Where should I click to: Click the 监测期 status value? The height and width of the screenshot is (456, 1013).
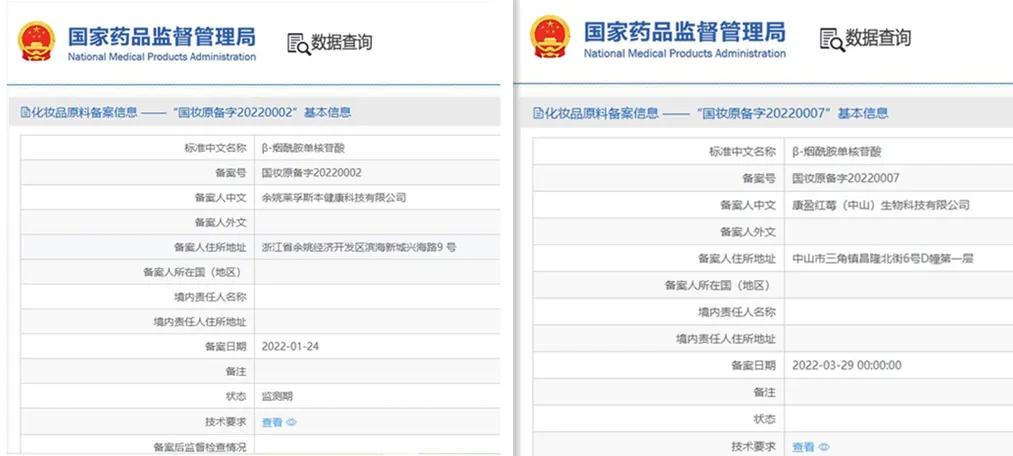(x=277, y=396)
